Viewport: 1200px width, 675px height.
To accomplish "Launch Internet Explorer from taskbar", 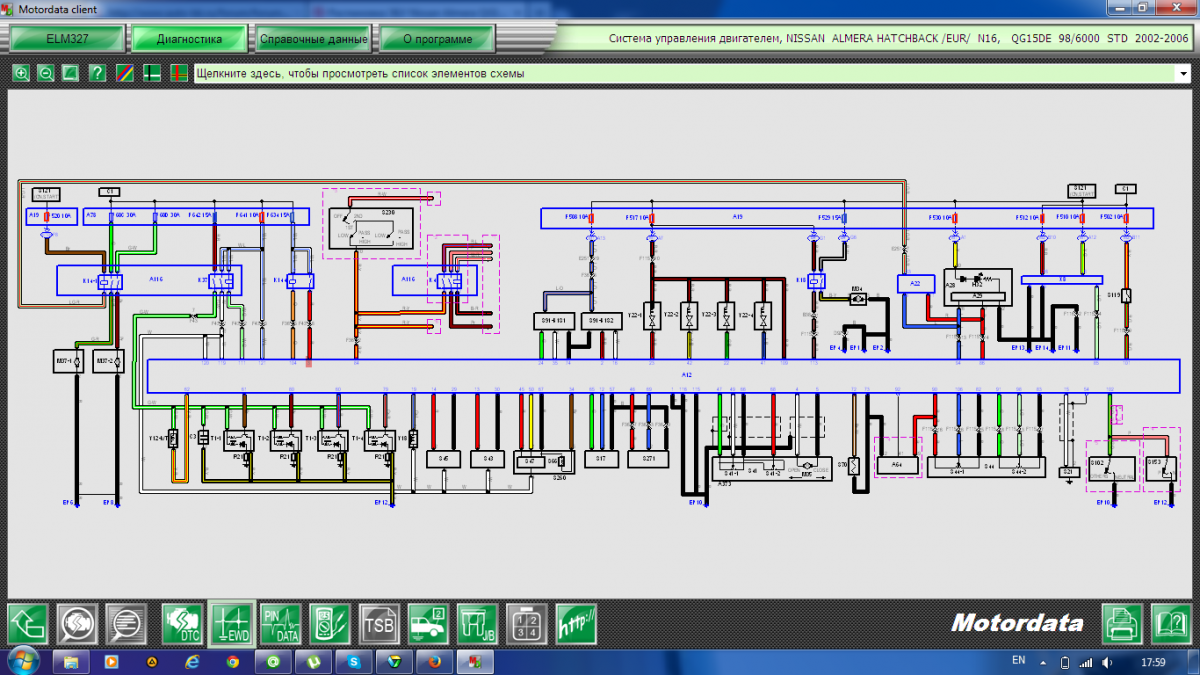I will click(192, 661).
